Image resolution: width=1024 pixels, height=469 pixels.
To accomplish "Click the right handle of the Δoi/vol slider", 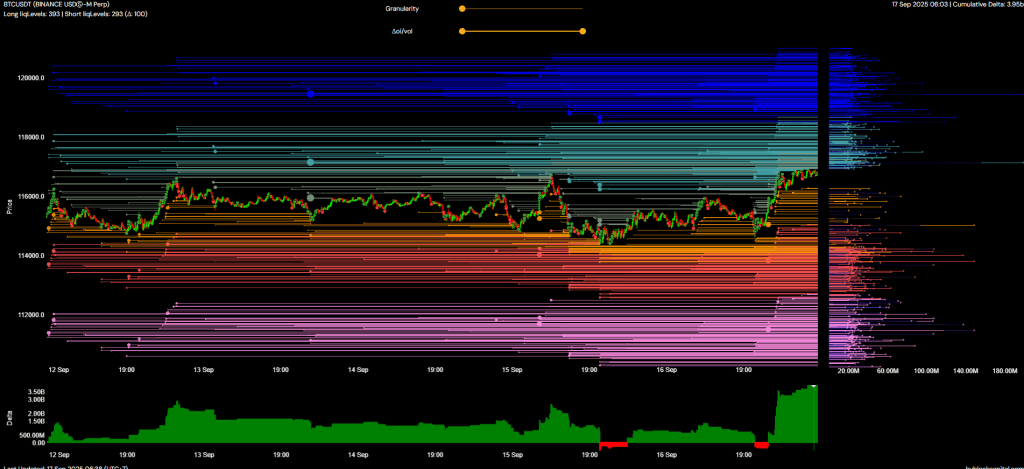I will point(583,31).
